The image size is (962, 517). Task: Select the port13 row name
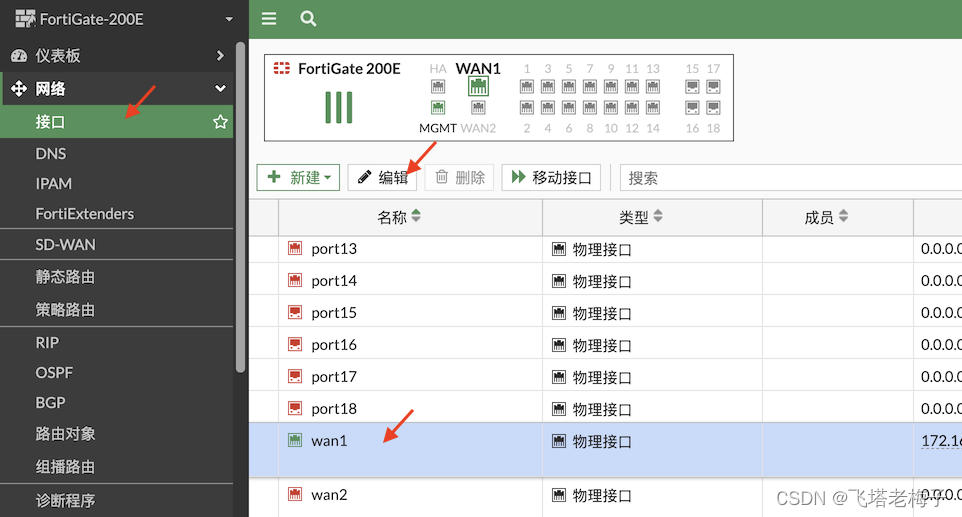tap(334, 248)
